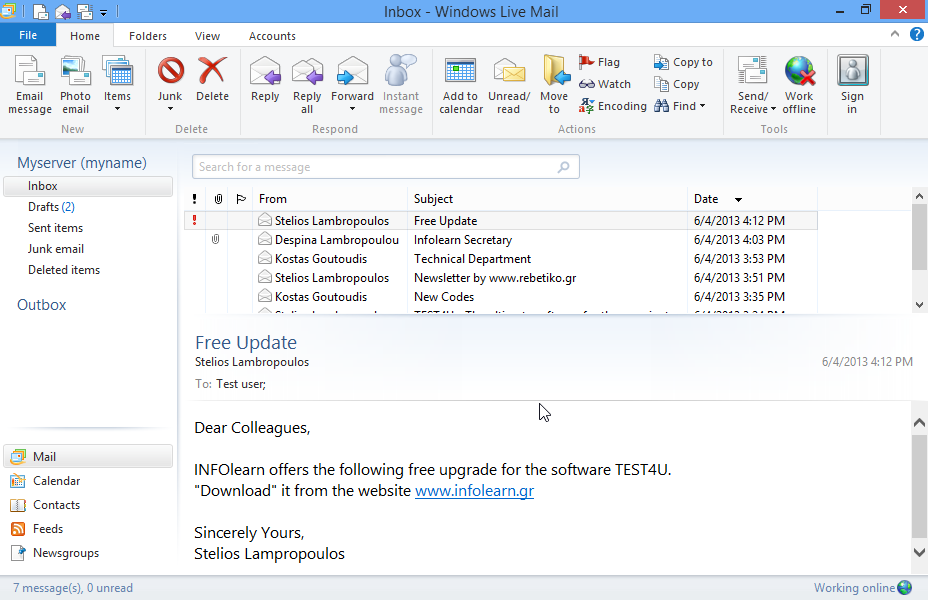Select the Myserver (myname) account
This screenshot has width=928, height=600.
tap(82, 163)
